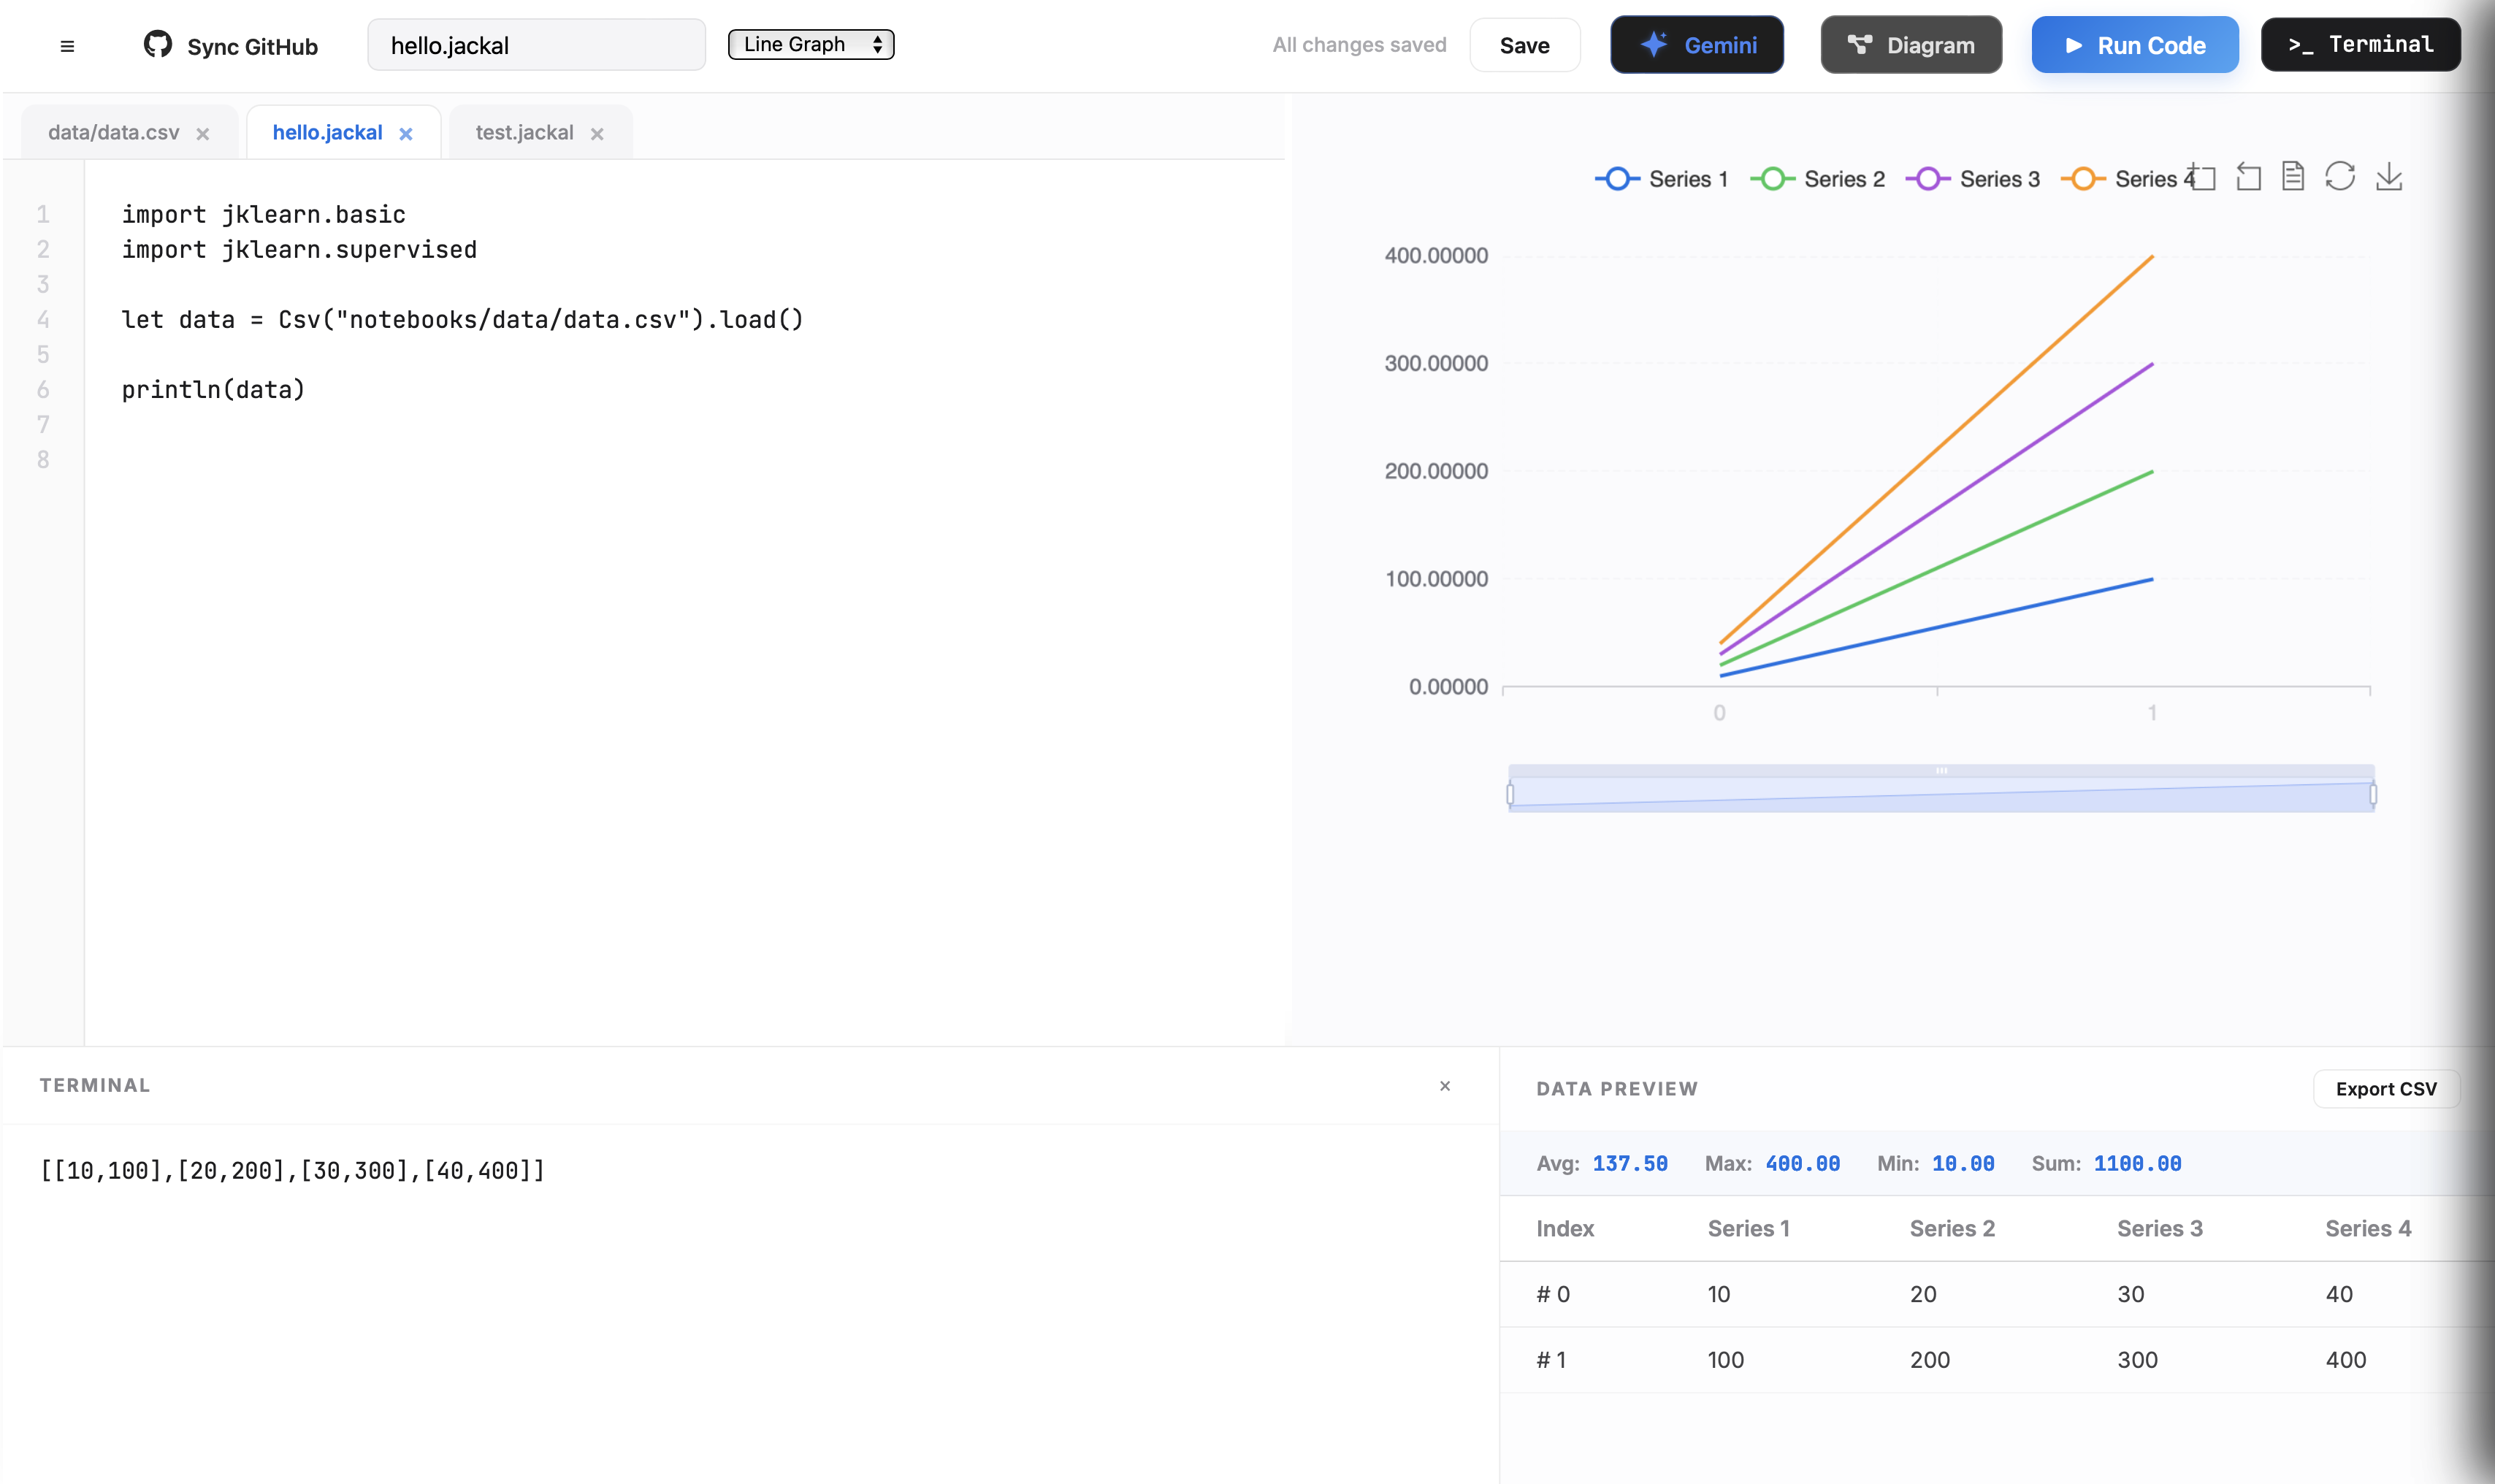Open the chart data view icon
The width and height of the screenshot is (2495, 1484).
coord(2293,177)
